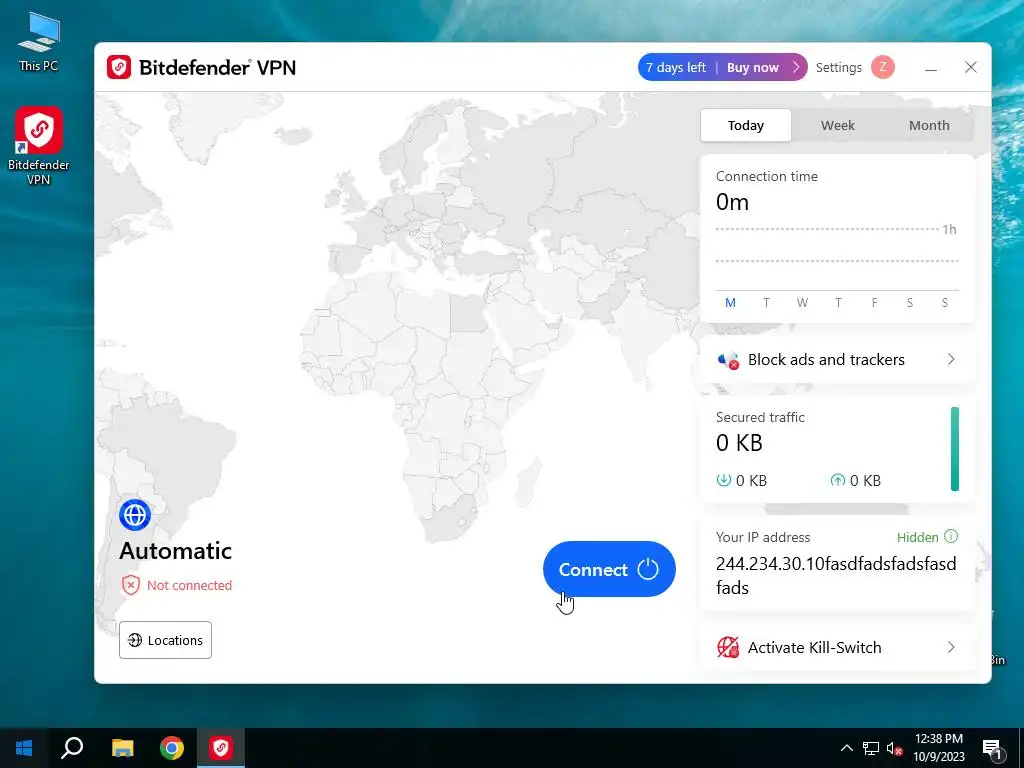Click the secured traffic green bar
The width and height of the screenshot is (1024, 768).
[955, 449]
